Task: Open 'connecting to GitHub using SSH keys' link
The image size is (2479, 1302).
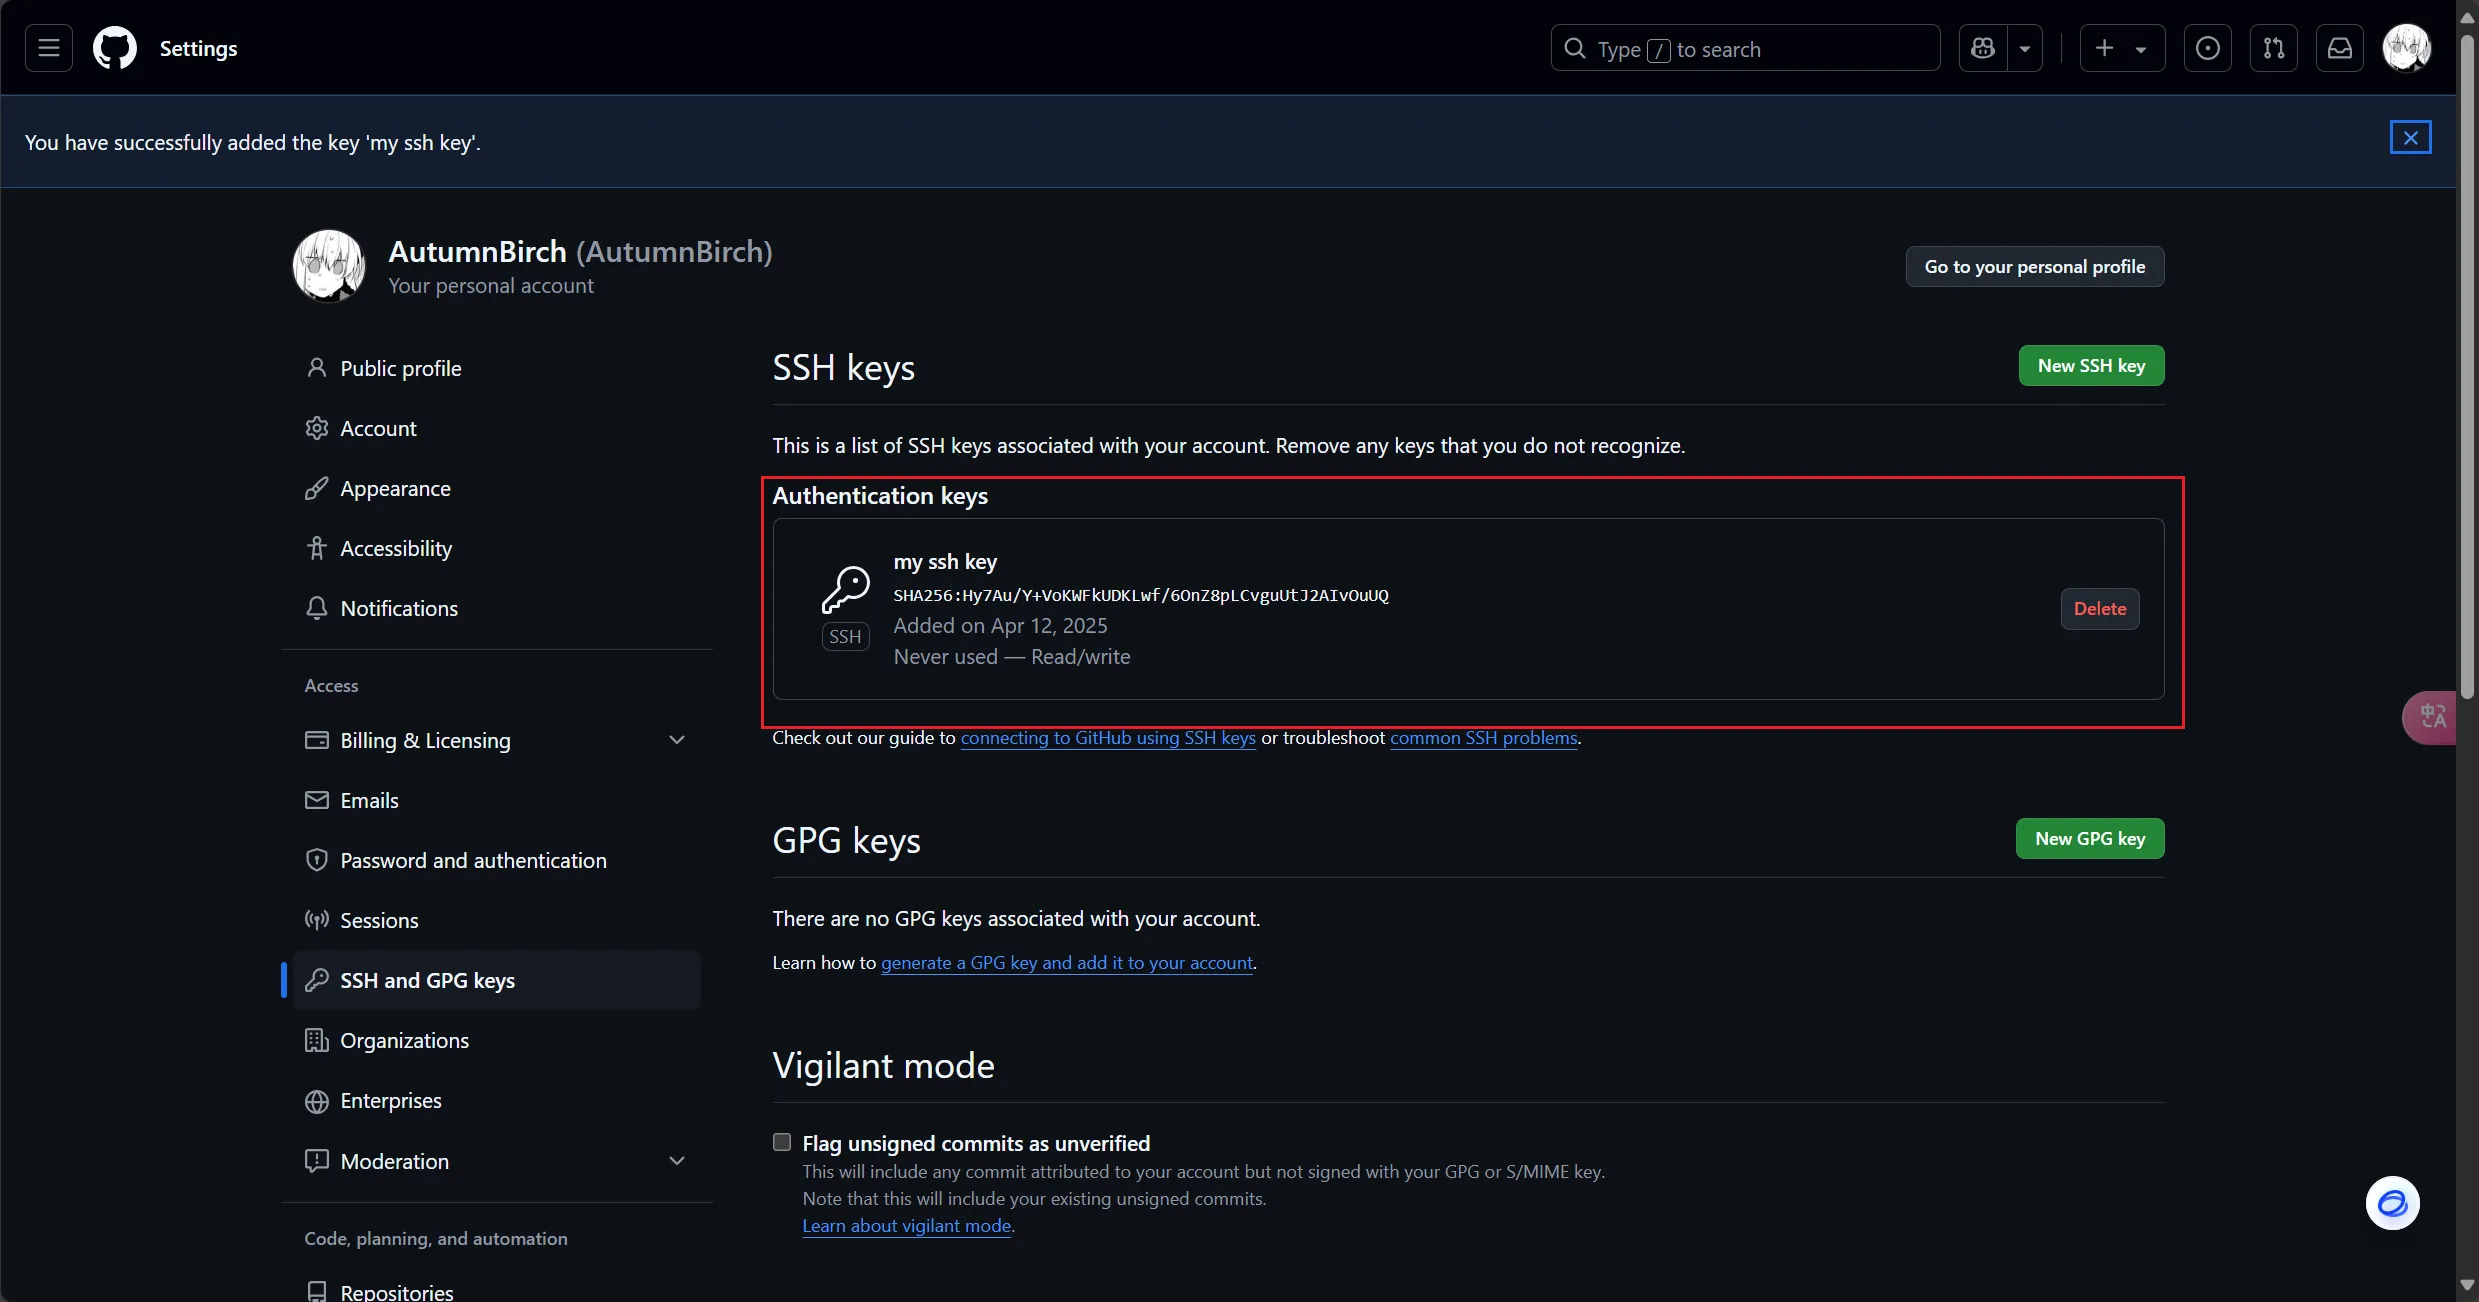Action: (x=1108, y=738)
